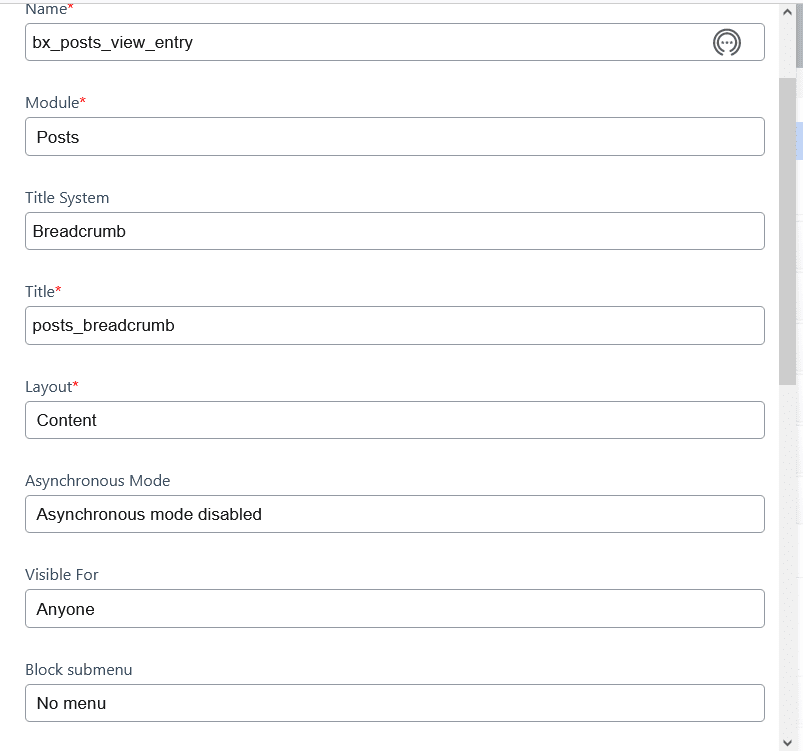Expand the Layout dropdown showing Content
Viewport: 803px width, 751px height.
click(394, 420)
